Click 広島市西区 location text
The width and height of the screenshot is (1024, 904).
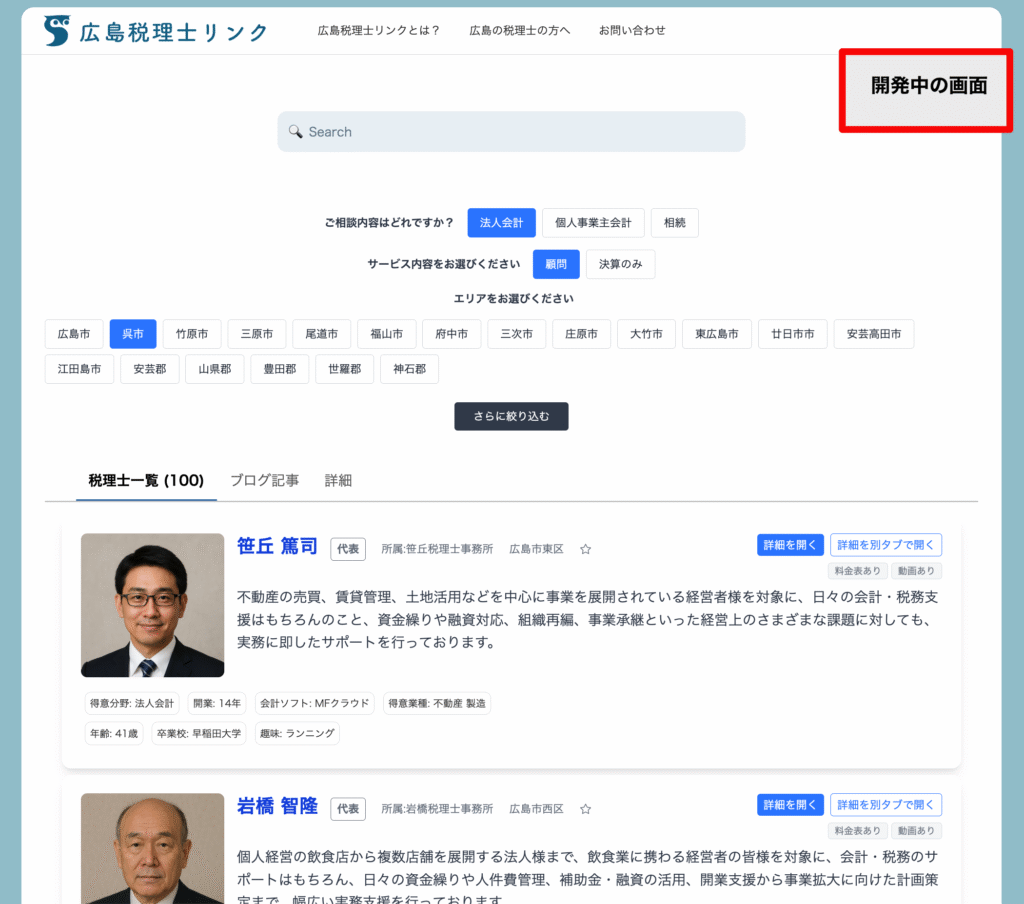536,809
